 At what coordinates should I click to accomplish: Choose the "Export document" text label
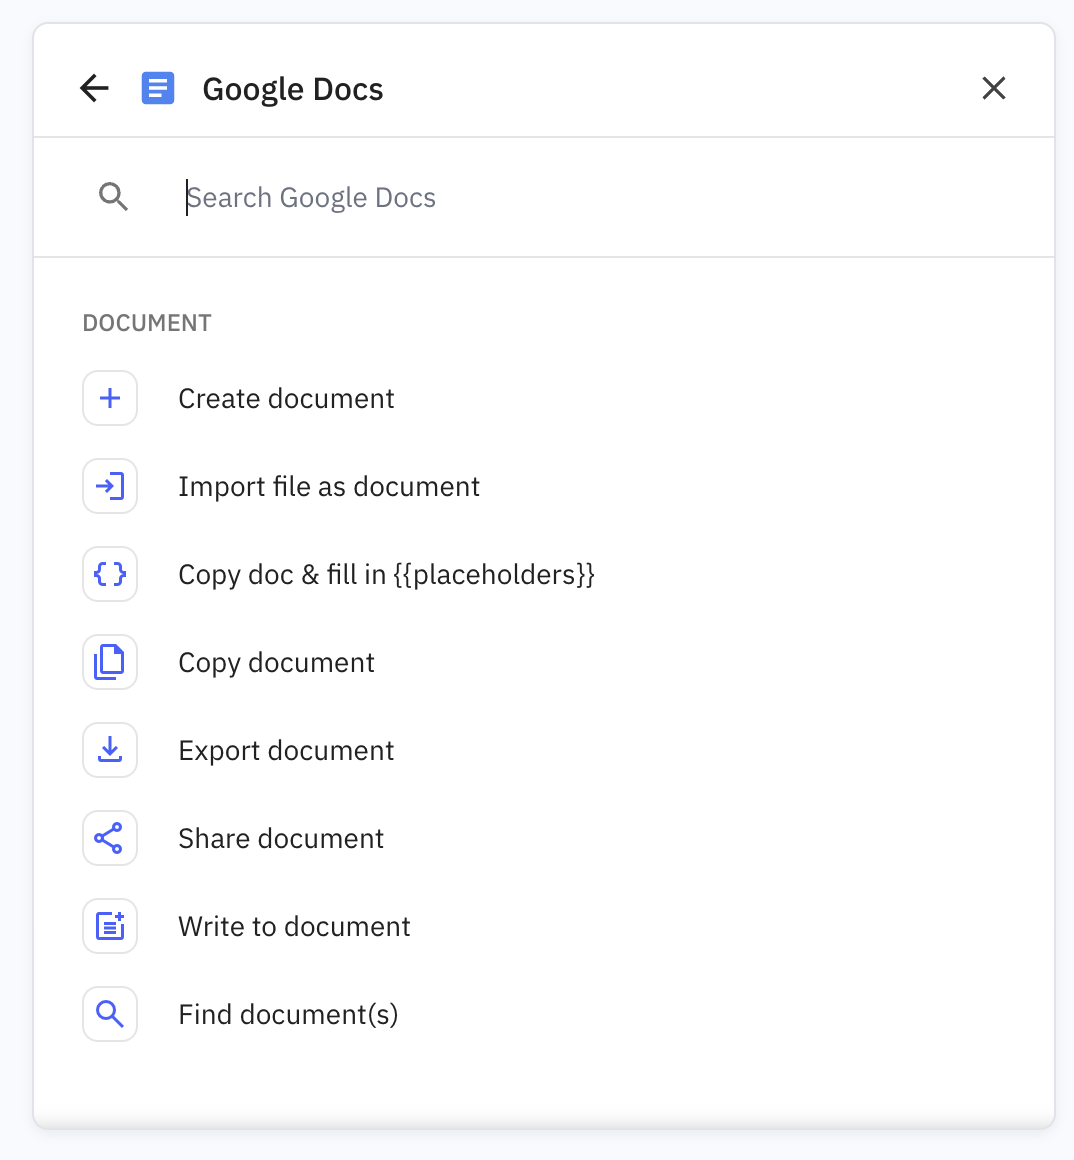[x=286, y=751]
